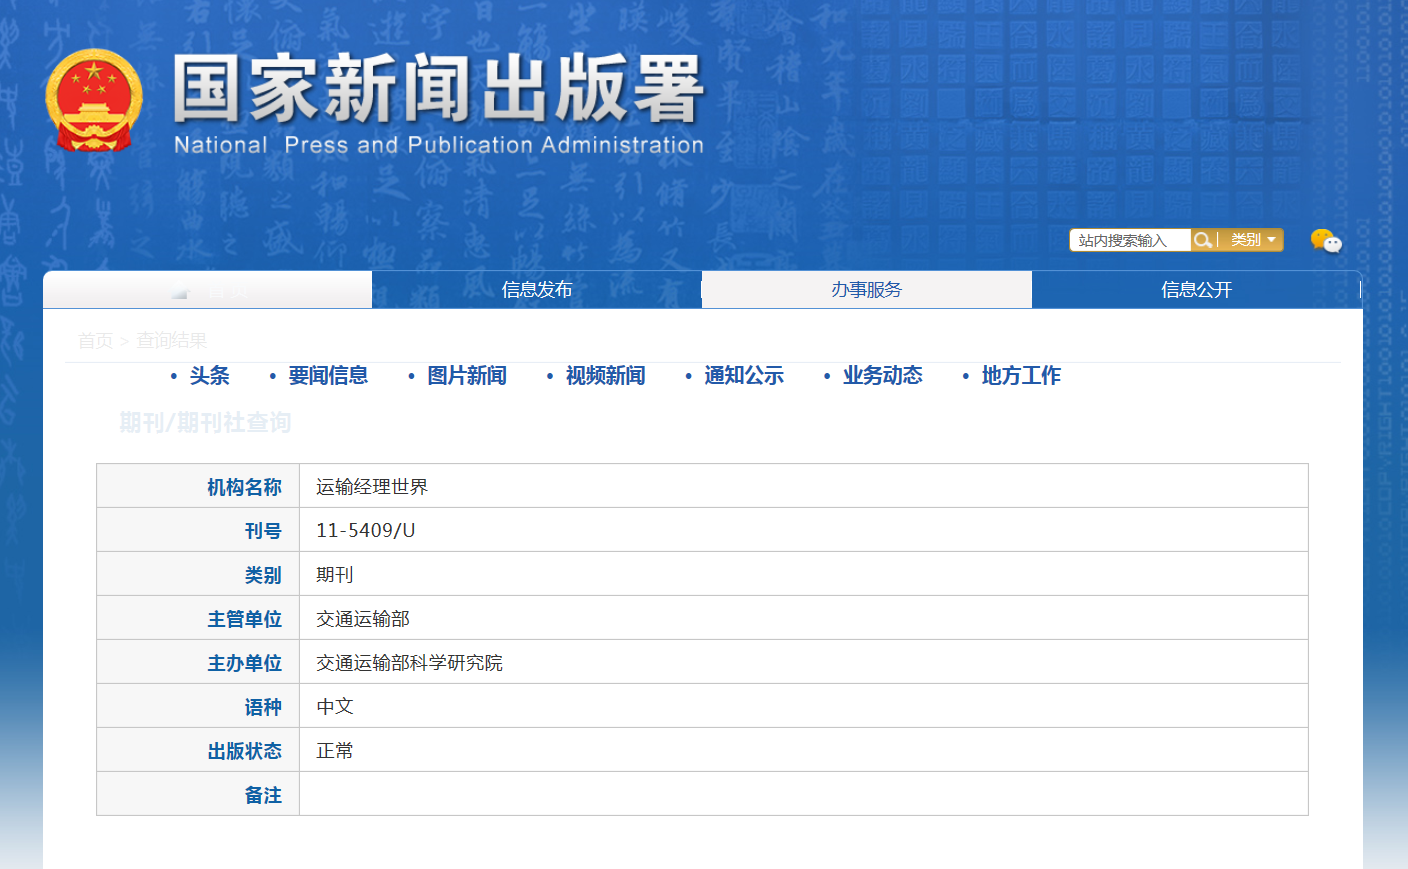The width and height of the screenshot is (1408, 869).
Task: Click the 站内搜索输入 search field
Action: [1128, 240]
